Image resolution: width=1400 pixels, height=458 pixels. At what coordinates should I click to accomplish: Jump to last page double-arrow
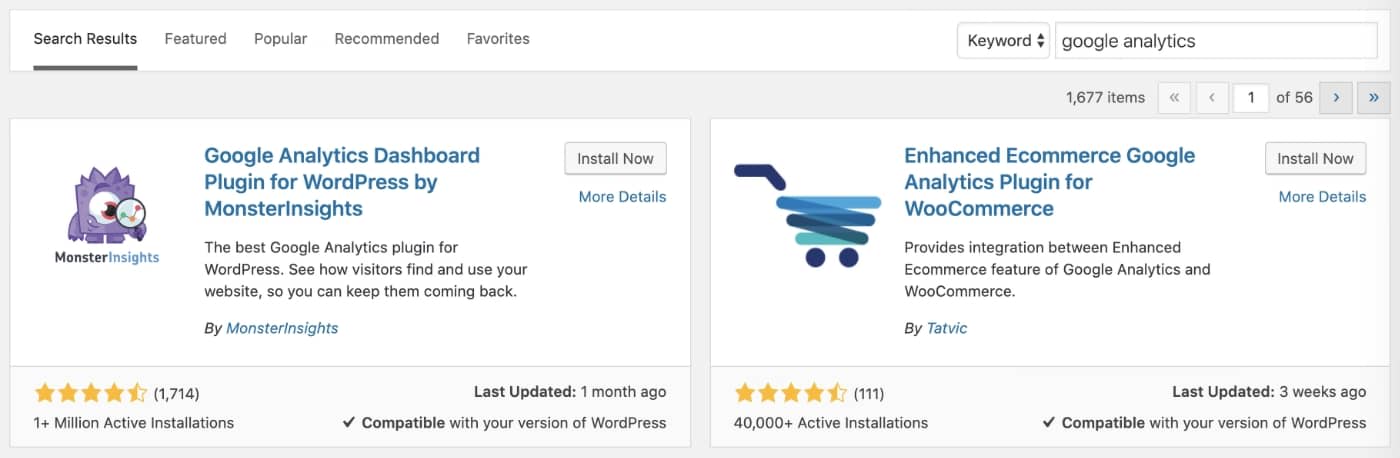coord(1374,97)
